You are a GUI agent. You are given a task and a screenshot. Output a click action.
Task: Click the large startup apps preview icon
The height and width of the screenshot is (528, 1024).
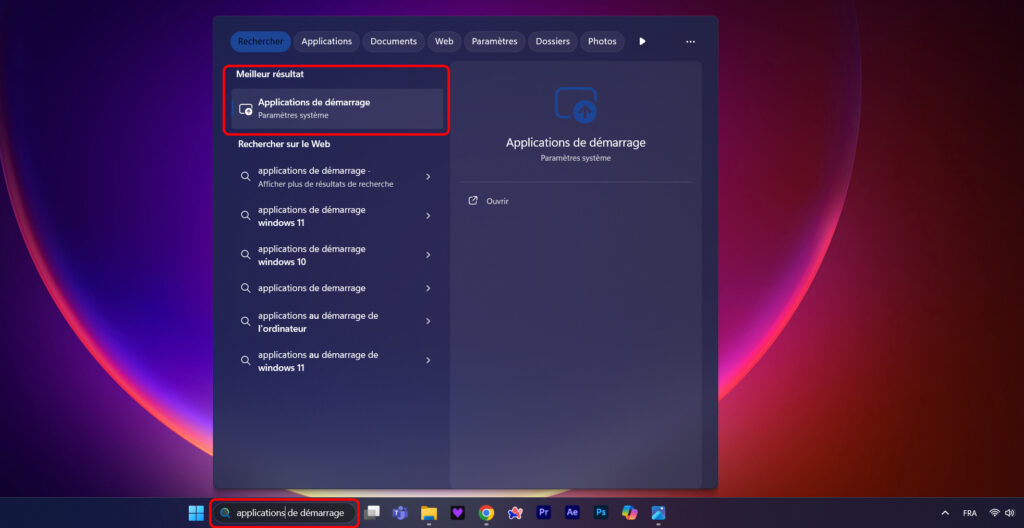pyautogui.click(x=575, y=105)
